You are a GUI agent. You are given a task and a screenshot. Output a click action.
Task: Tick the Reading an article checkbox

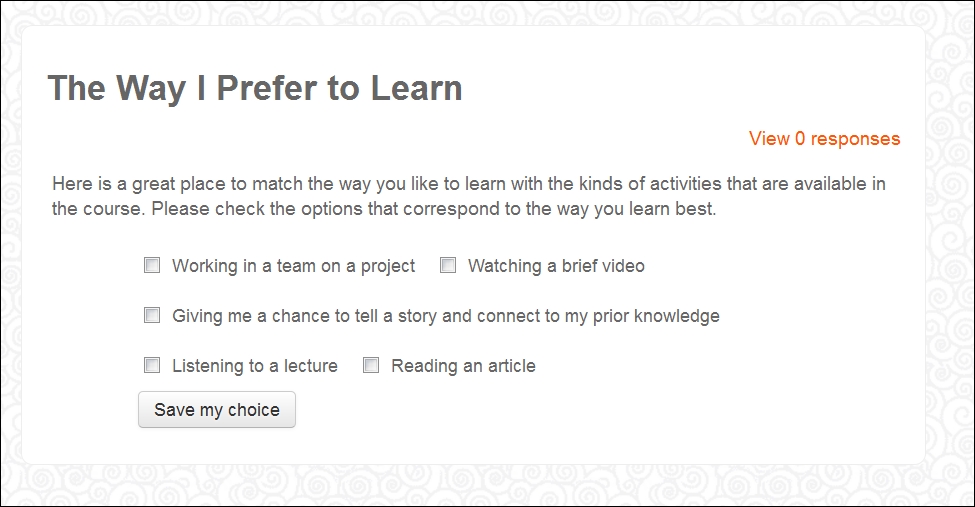[x=371, y=365]
